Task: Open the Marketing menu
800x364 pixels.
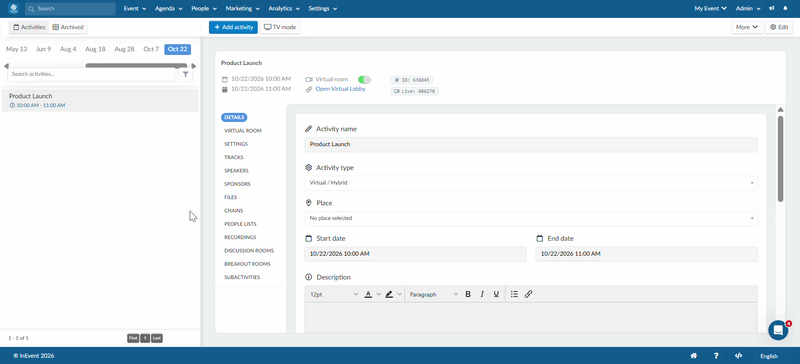Action: click(x=243, y=9)
